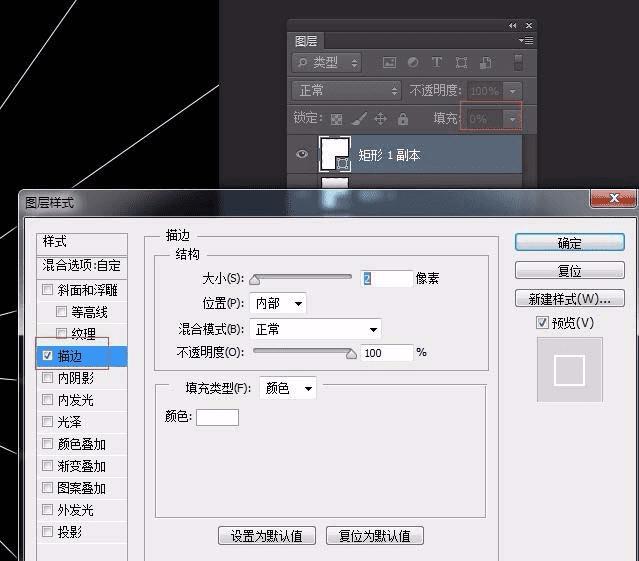Enable 斜面和浮雕 checkbox
639x561 pixels.
tap(47, 290)
